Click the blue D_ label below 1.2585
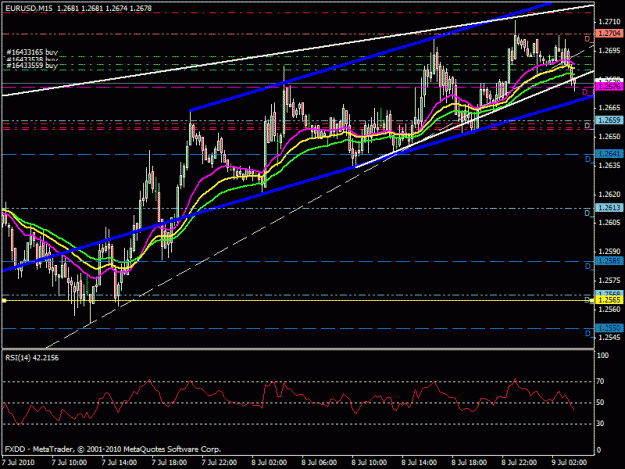The width and height of the screenshot is (625, 469). tap(589, 267)
